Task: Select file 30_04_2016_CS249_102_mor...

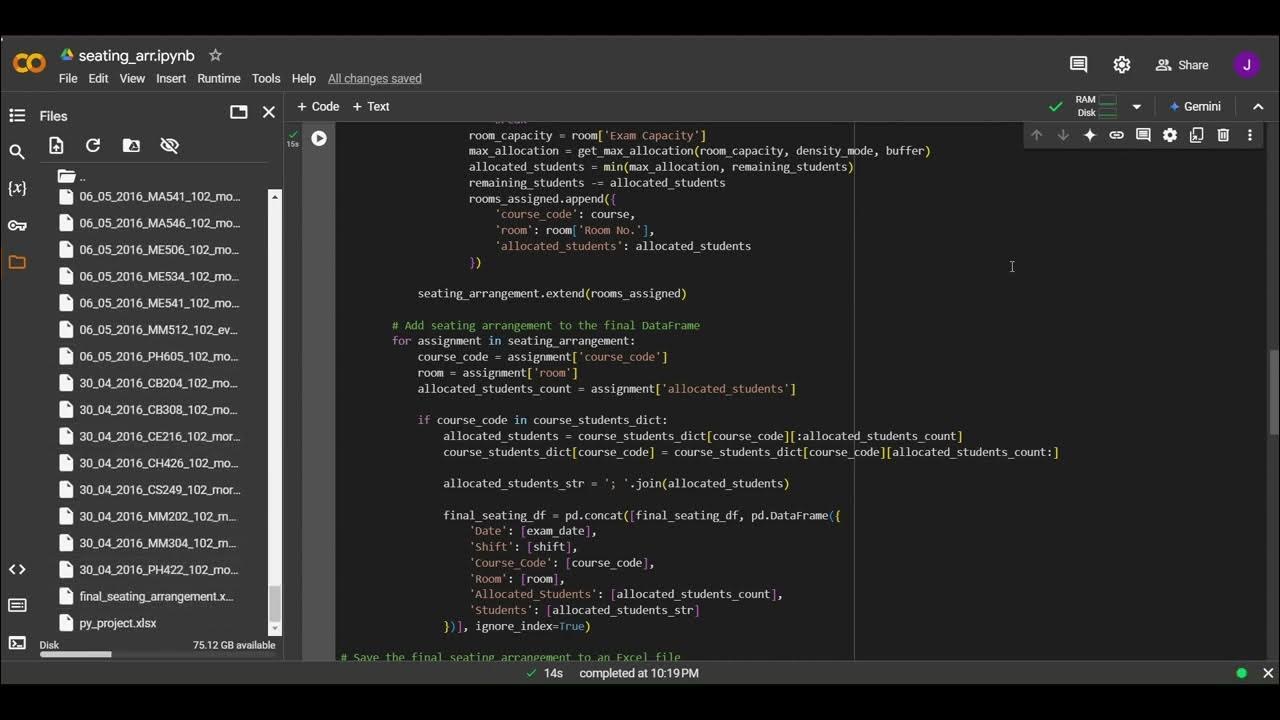Action: tap(160, 490)
